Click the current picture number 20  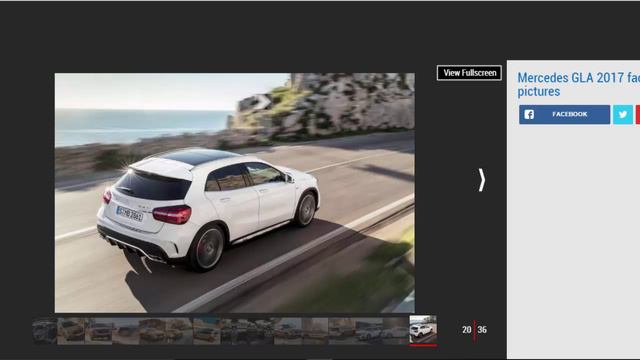(467, 330)
